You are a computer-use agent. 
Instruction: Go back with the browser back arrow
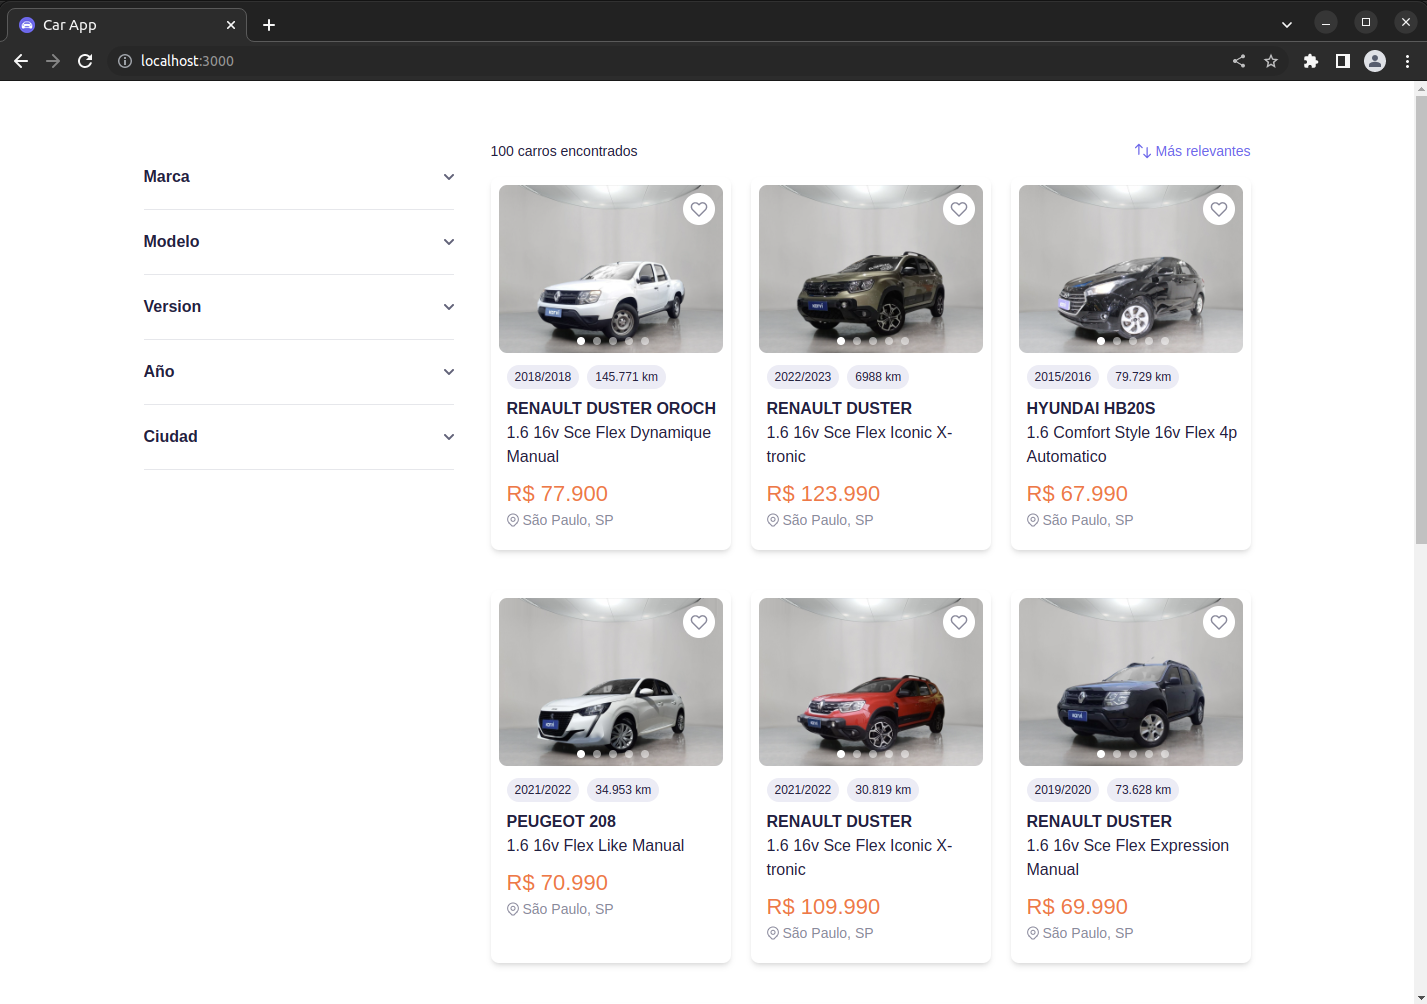click(21, 61)
